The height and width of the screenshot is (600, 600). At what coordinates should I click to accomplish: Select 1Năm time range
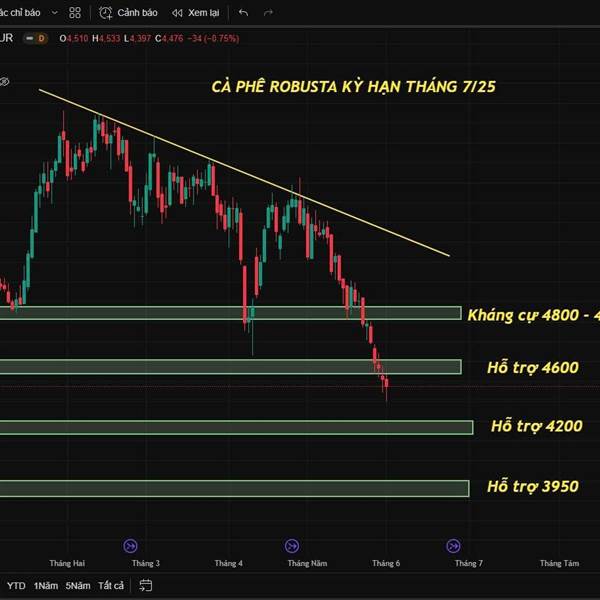pos(46,585)
